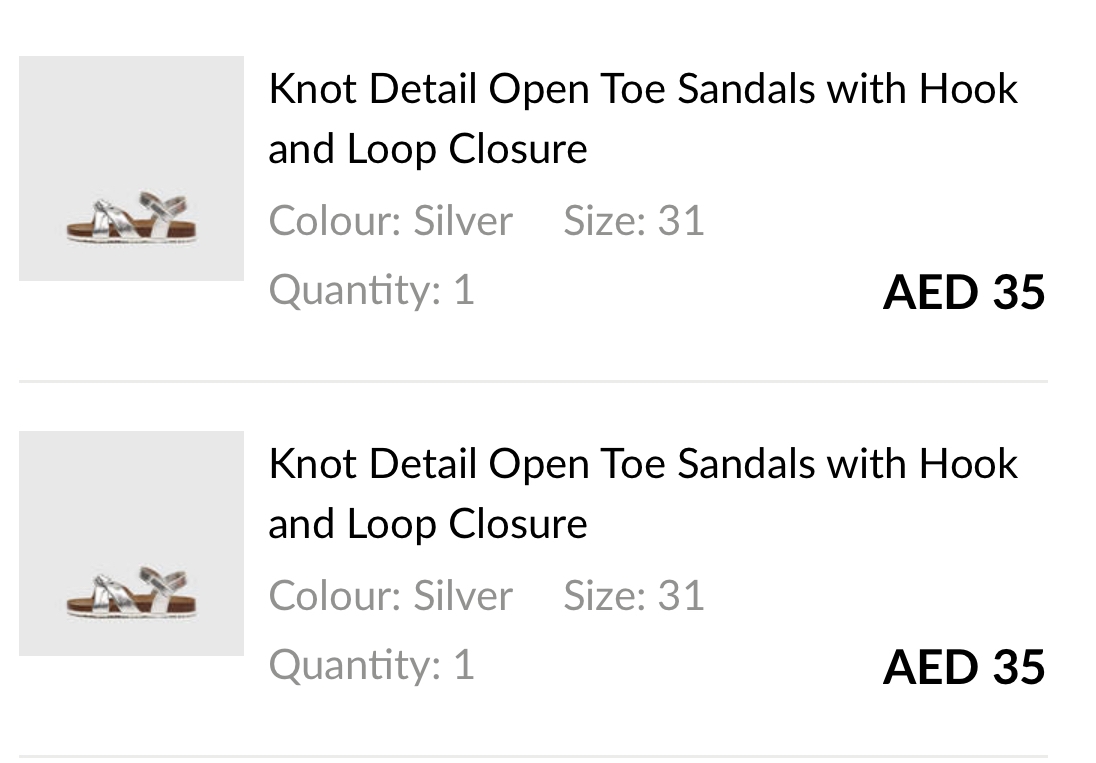1096x763 pixels.
Task: Click the divider line below the second item
Action: [x=533, y=756]
